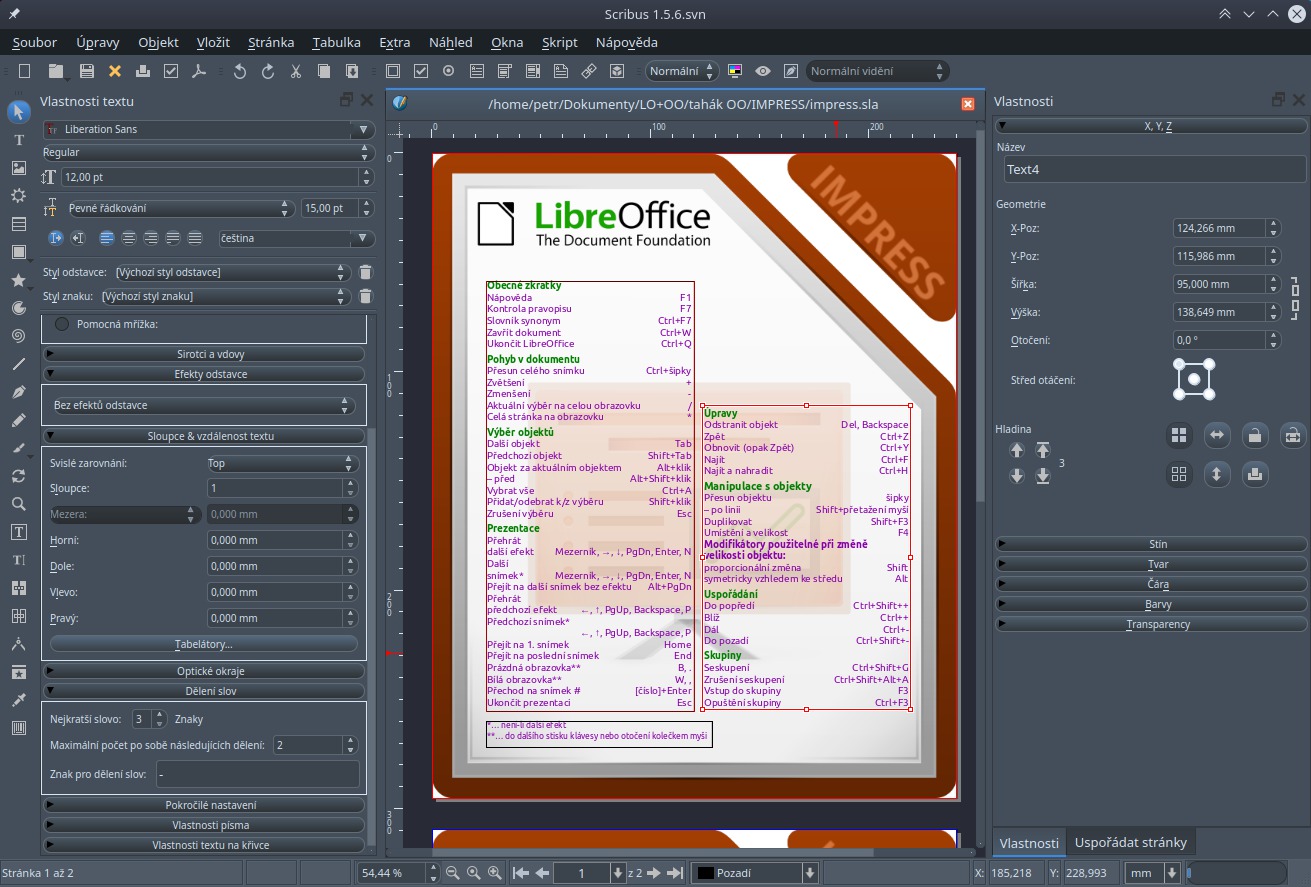Screen dimensions: 1311x887
Task: Select the arrow selection tool
Action: [18, 112]
